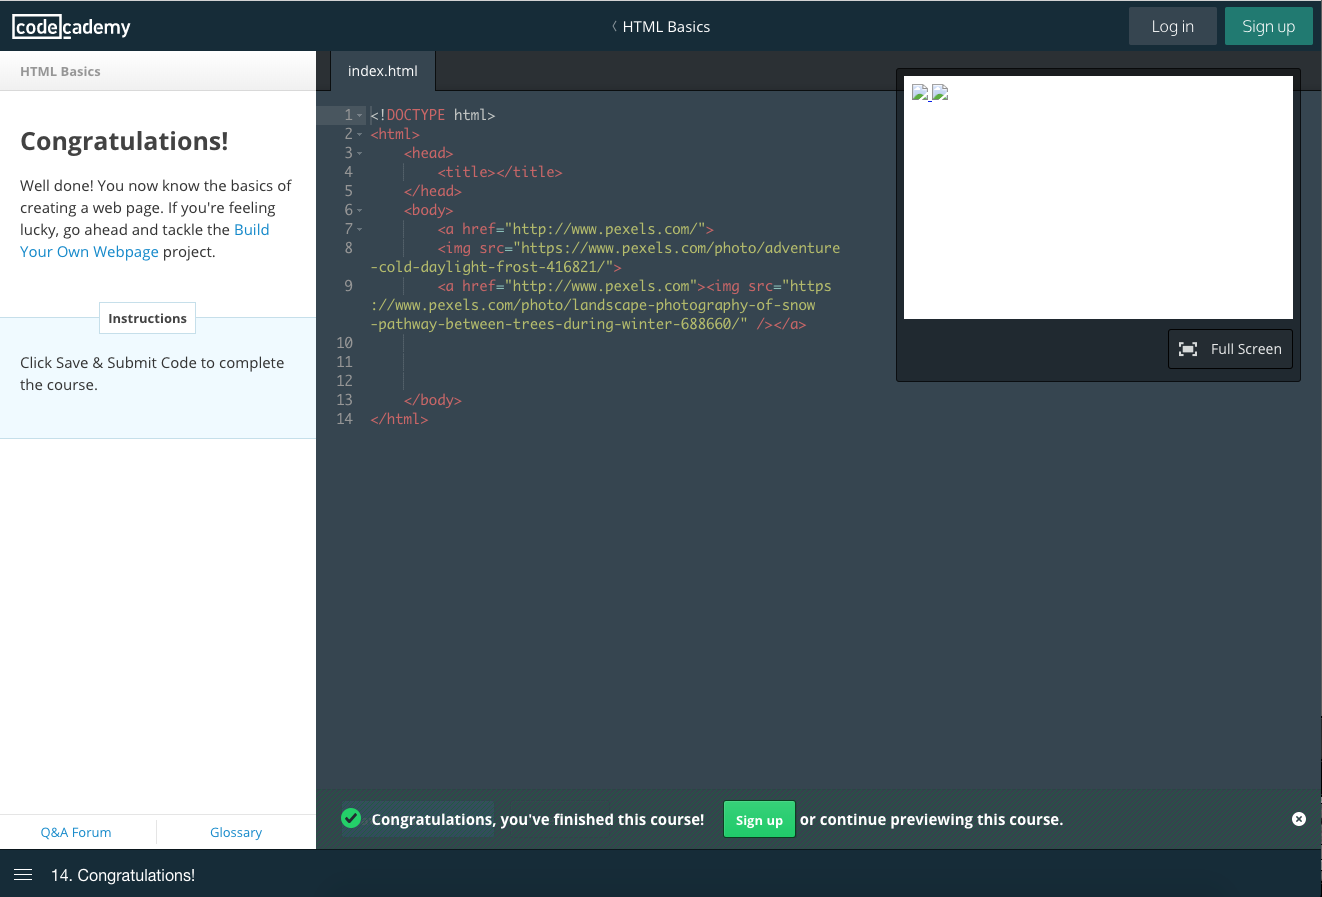Select the index.html tab
The height and width of the screenshot is (897, 1322).
382,71
